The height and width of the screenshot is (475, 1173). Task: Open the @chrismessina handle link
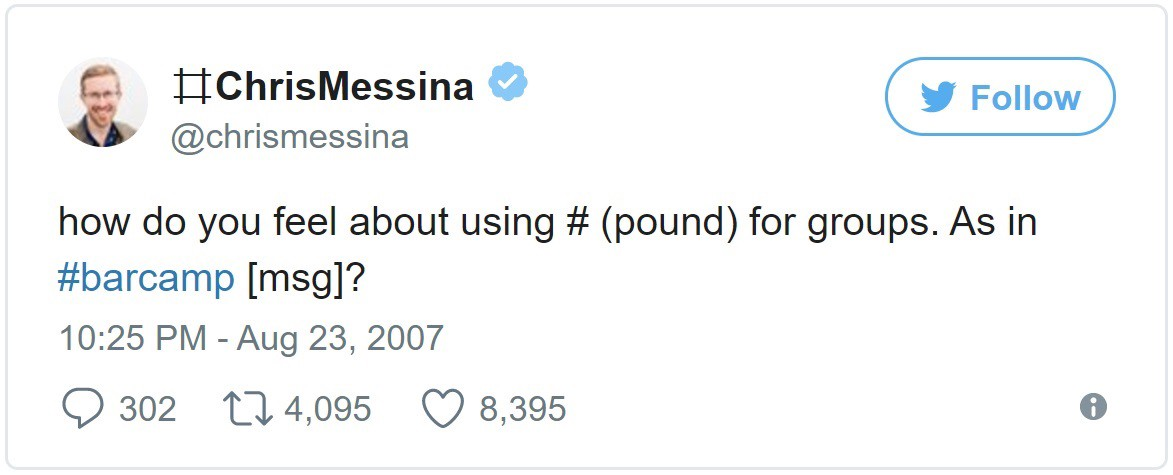point(290,136)
